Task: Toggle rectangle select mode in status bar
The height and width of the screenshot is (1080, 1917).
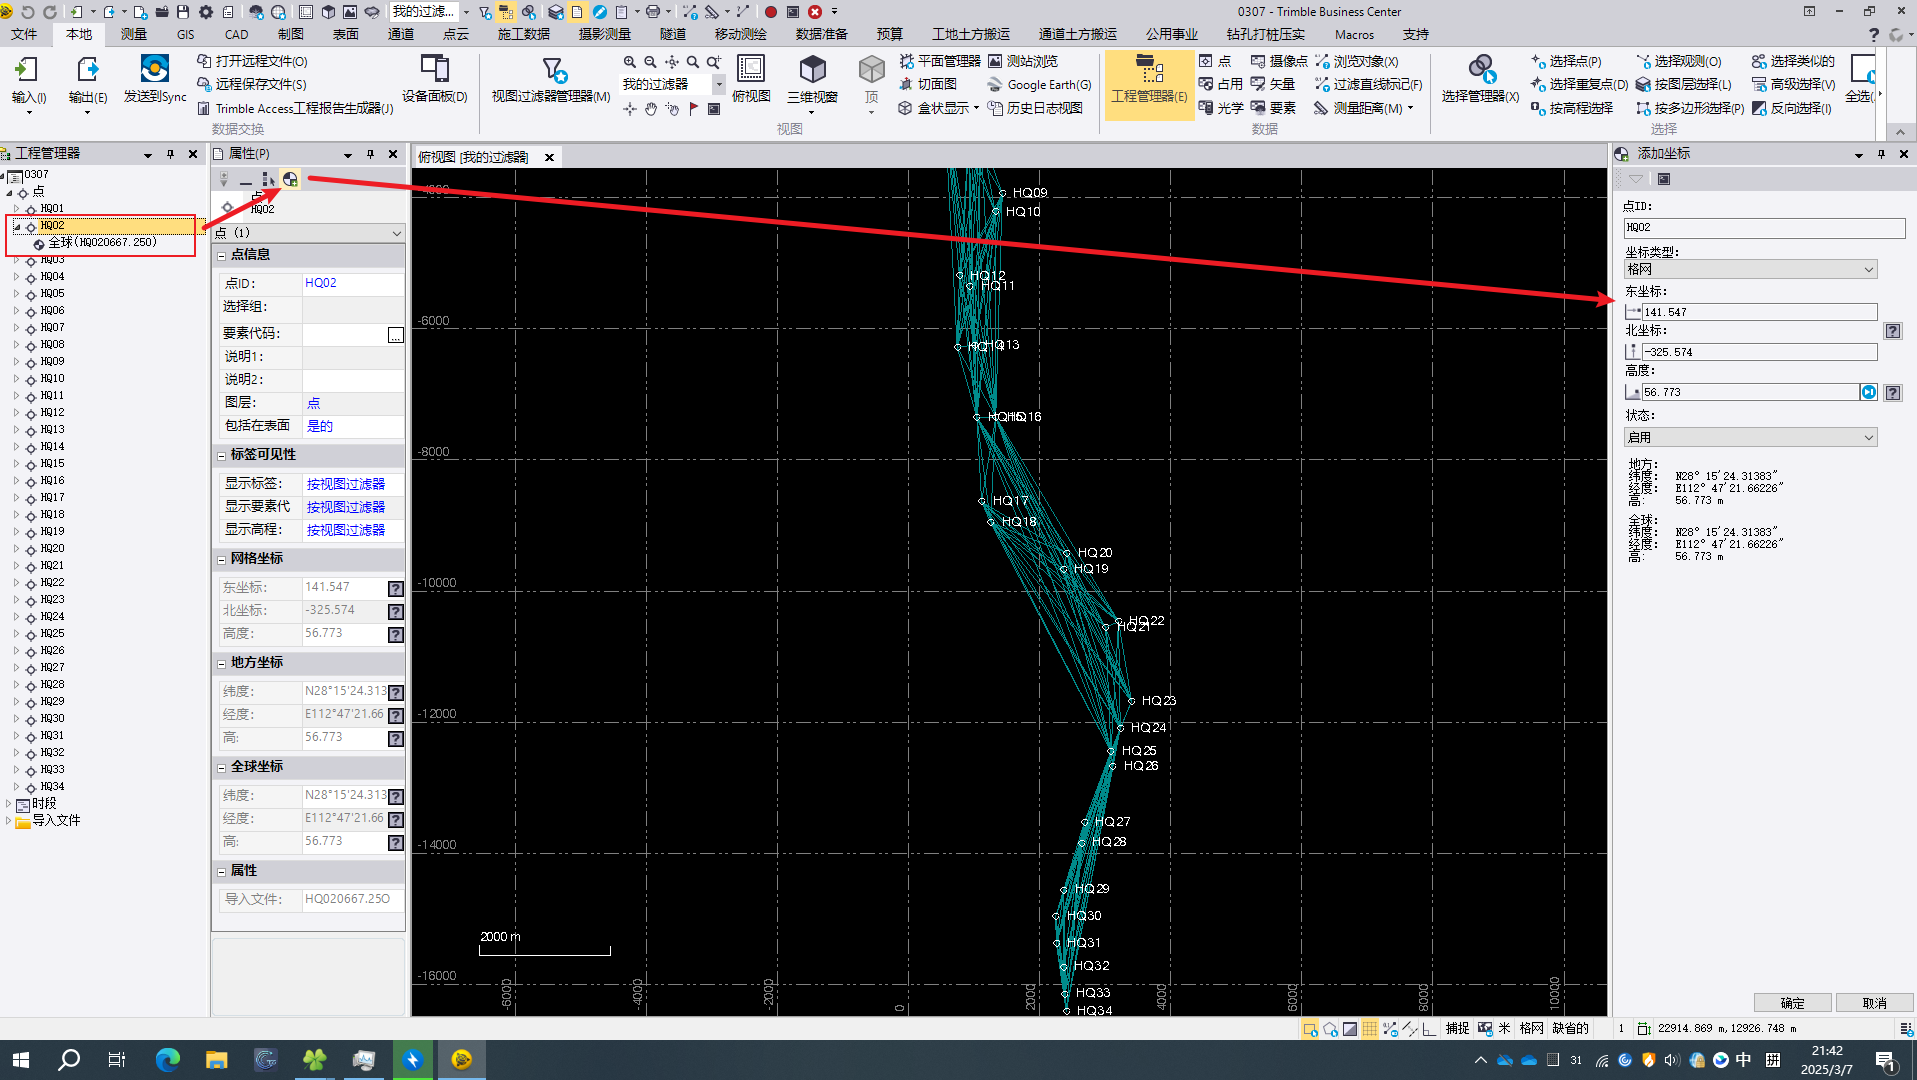Action: pyautogui.click(x=1310, y=1028)
